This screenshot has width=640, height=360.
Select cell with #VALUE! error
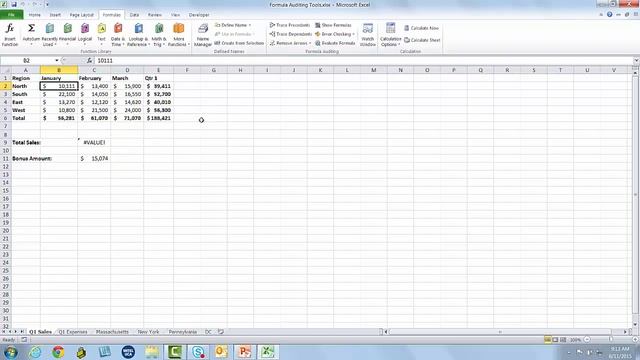point(94,142)
